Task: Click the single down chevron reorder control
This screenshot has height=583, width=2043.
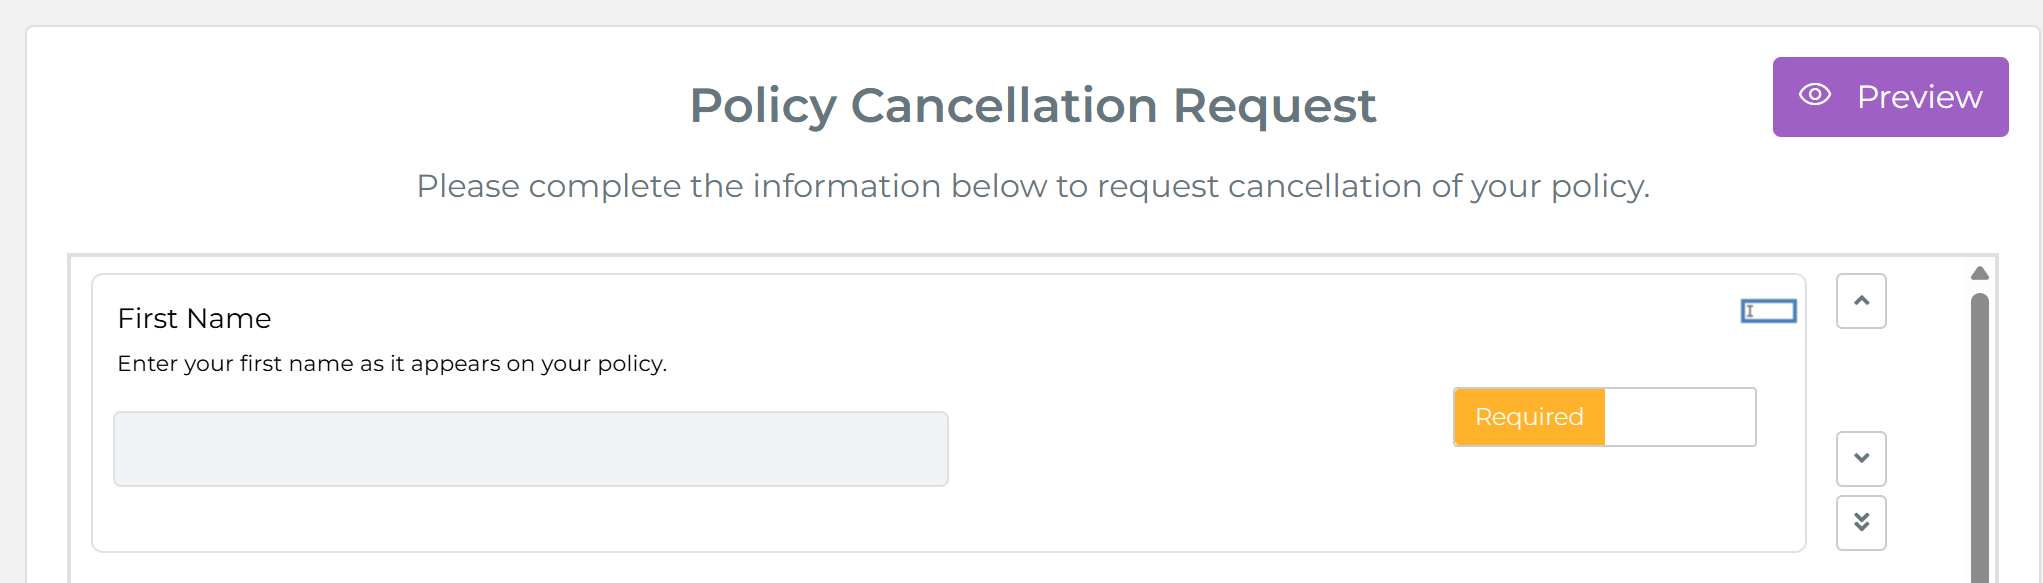Action: tap(1860, 458)
